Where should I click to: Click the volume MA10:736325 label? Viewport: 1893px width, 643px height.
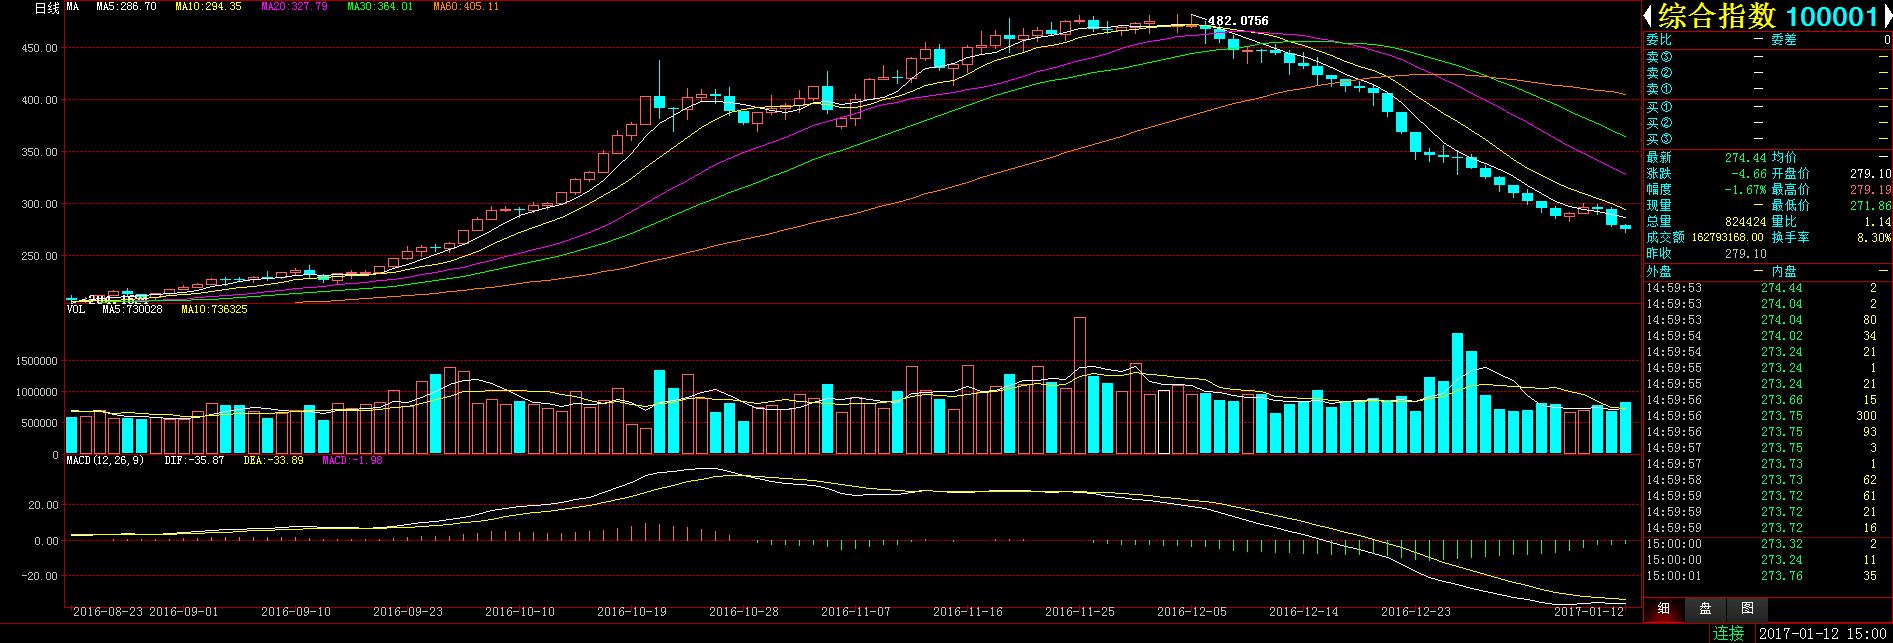coord(214,310)
